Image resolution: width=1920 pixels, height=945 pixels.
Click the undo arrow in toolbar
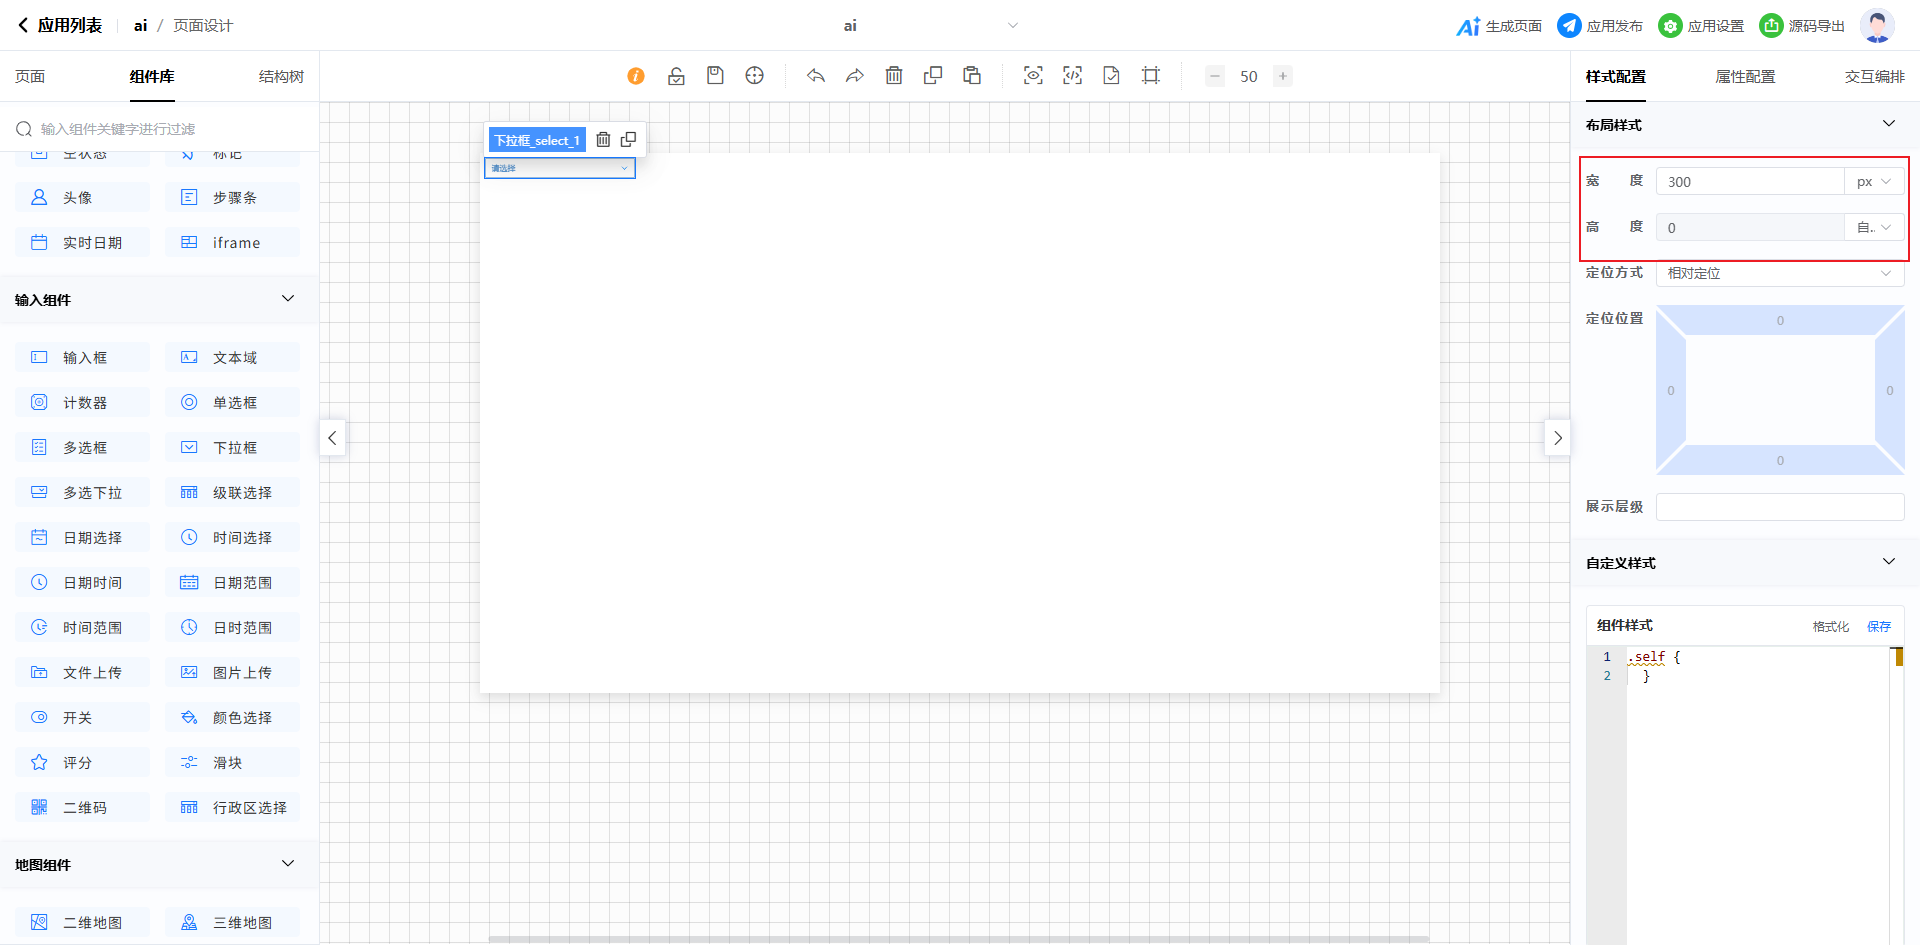click(816, 76)
